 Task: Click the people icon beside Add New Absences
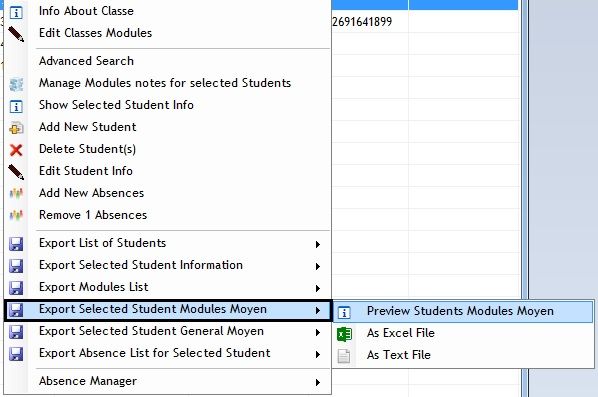(16, 194)
